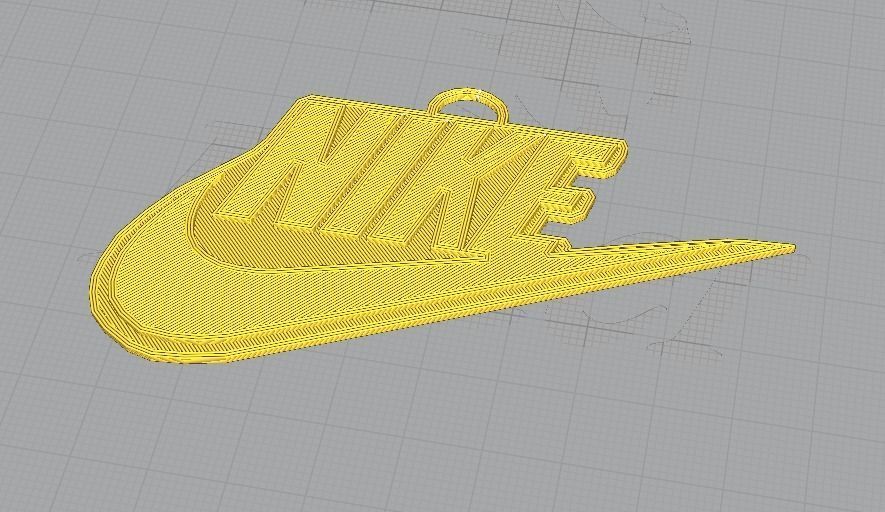Select the keyring loop atop the model
885x512 pixels.
tap(468, 106)
